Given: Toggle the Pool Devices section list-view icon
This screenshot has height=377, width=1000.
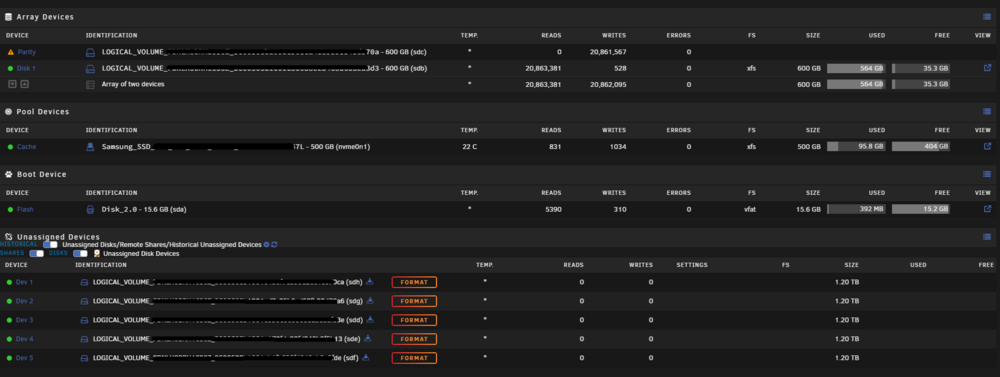Looking at the screenshot, I should [987, 112].
